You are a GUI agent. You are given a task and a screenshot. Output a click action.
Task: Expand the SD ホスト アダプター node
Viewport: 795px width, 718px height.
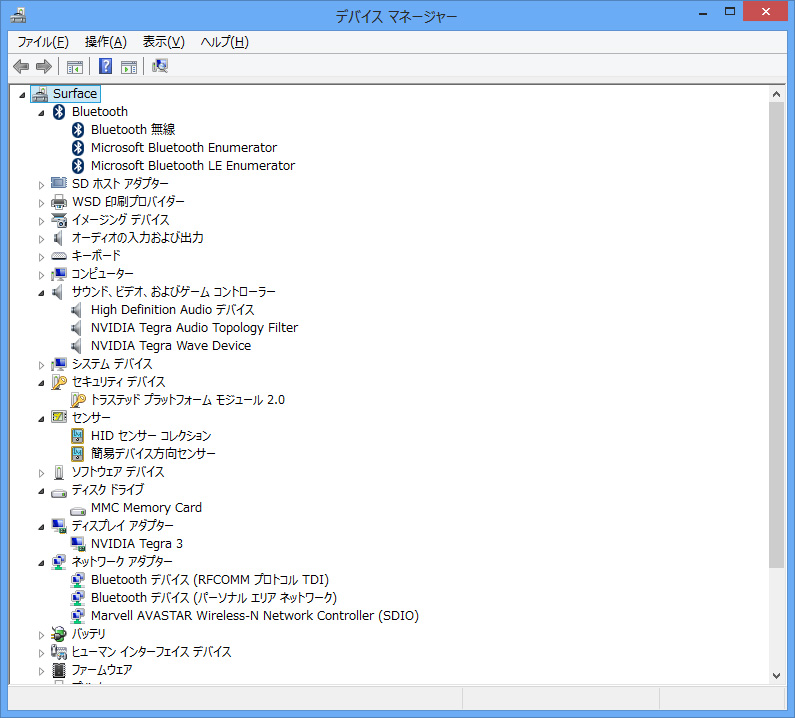42,184
